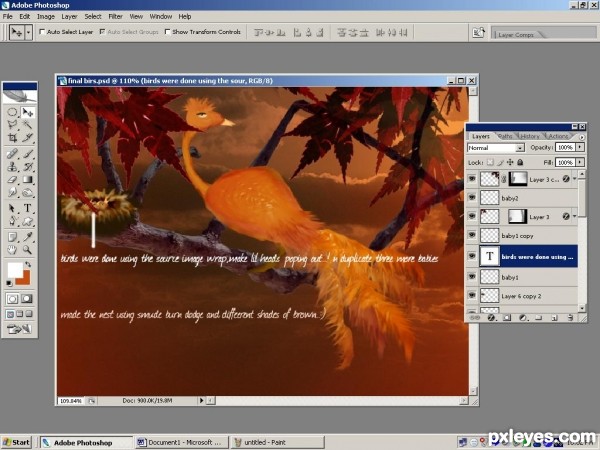Viewport: 600px width, 450px height.
Task: Click the Windows Start button
Action: 16,442
